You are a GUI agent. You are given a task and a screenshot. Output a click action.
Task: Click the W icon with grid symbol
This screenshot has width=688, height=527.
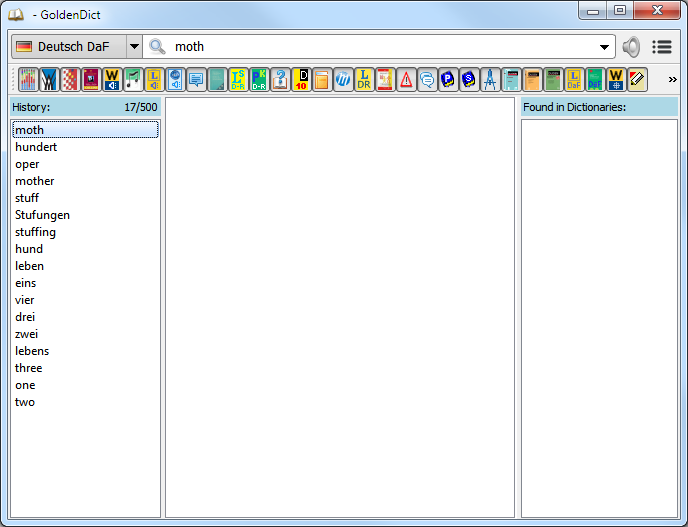tap(616, 79)
